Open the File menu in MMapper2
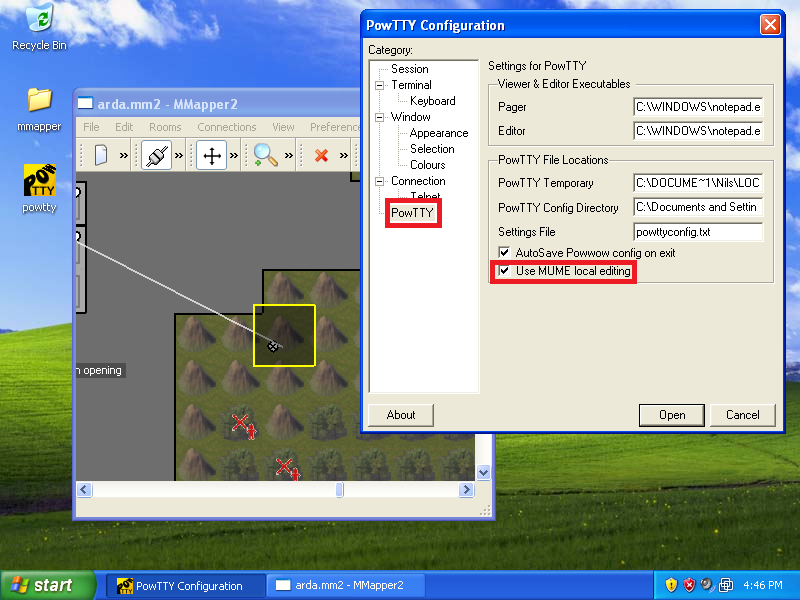800x600 pixels. point(91,127)
